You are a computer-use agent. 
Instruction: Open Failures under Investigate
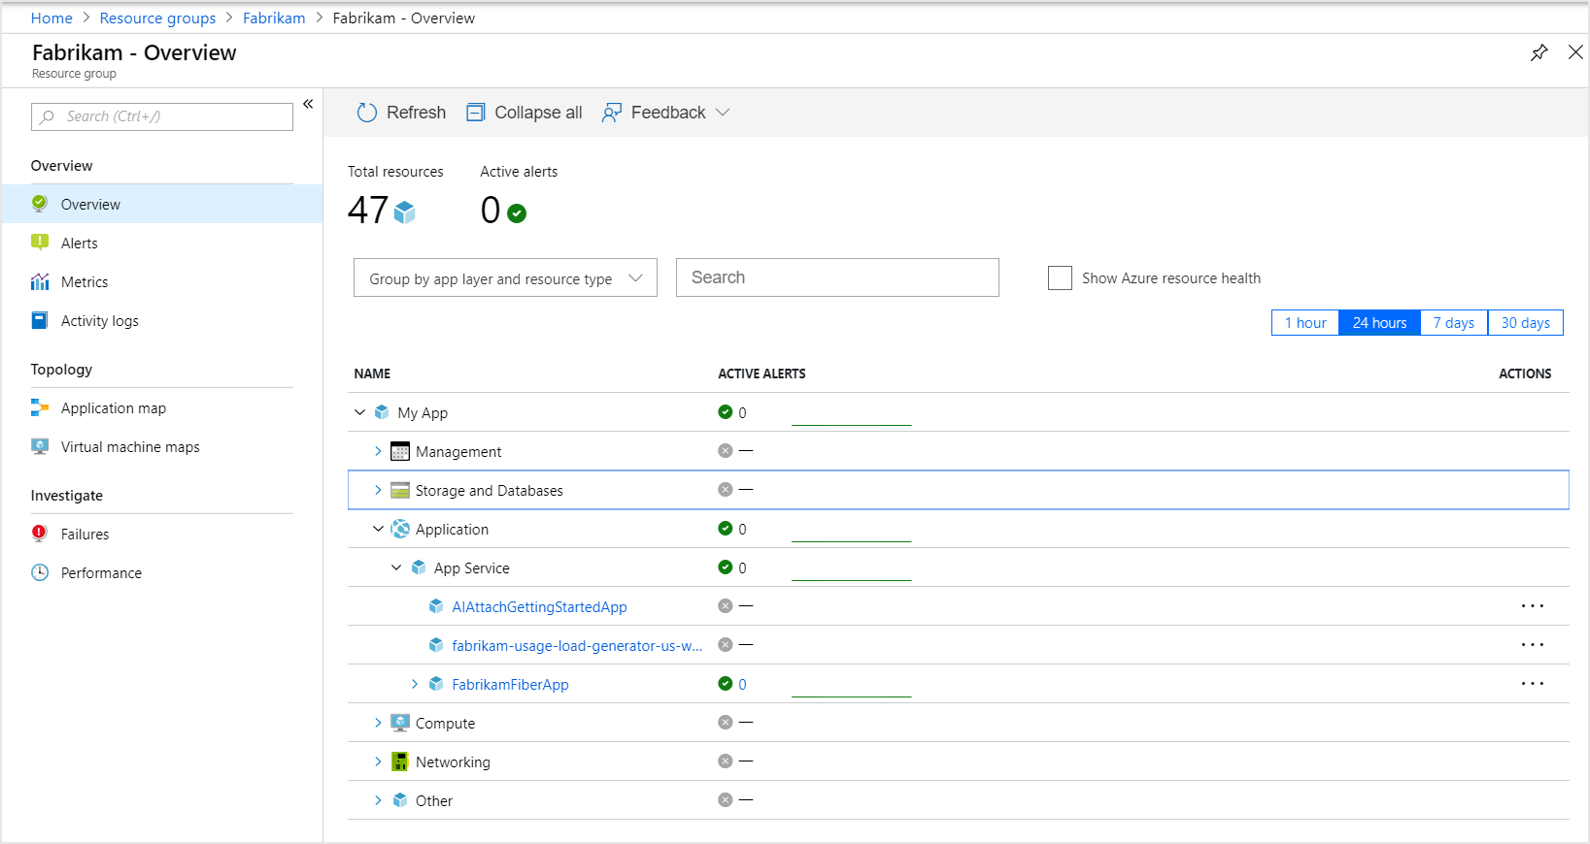(x=85, y=534)
